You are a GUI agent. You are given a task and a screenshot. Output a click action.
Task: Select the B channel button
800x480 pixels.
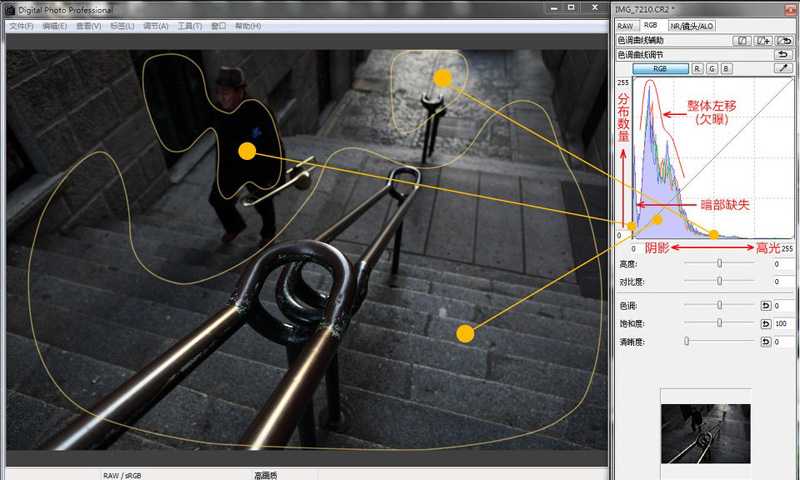pos(727,68)
